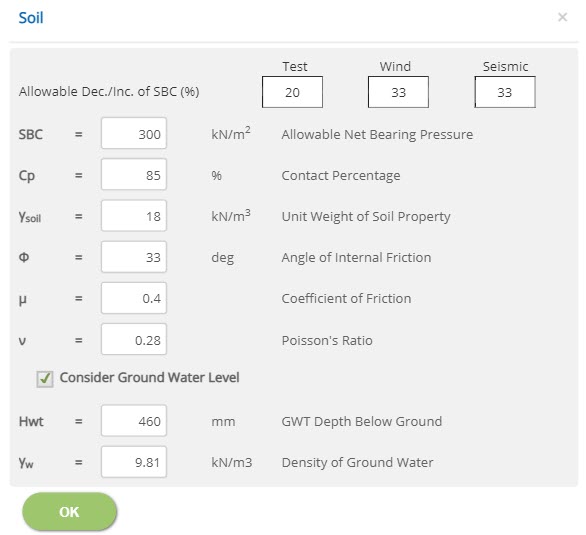Viewport: 586px width, 535px height.
Task: Click the Soil dialog title
Action: 31,18
